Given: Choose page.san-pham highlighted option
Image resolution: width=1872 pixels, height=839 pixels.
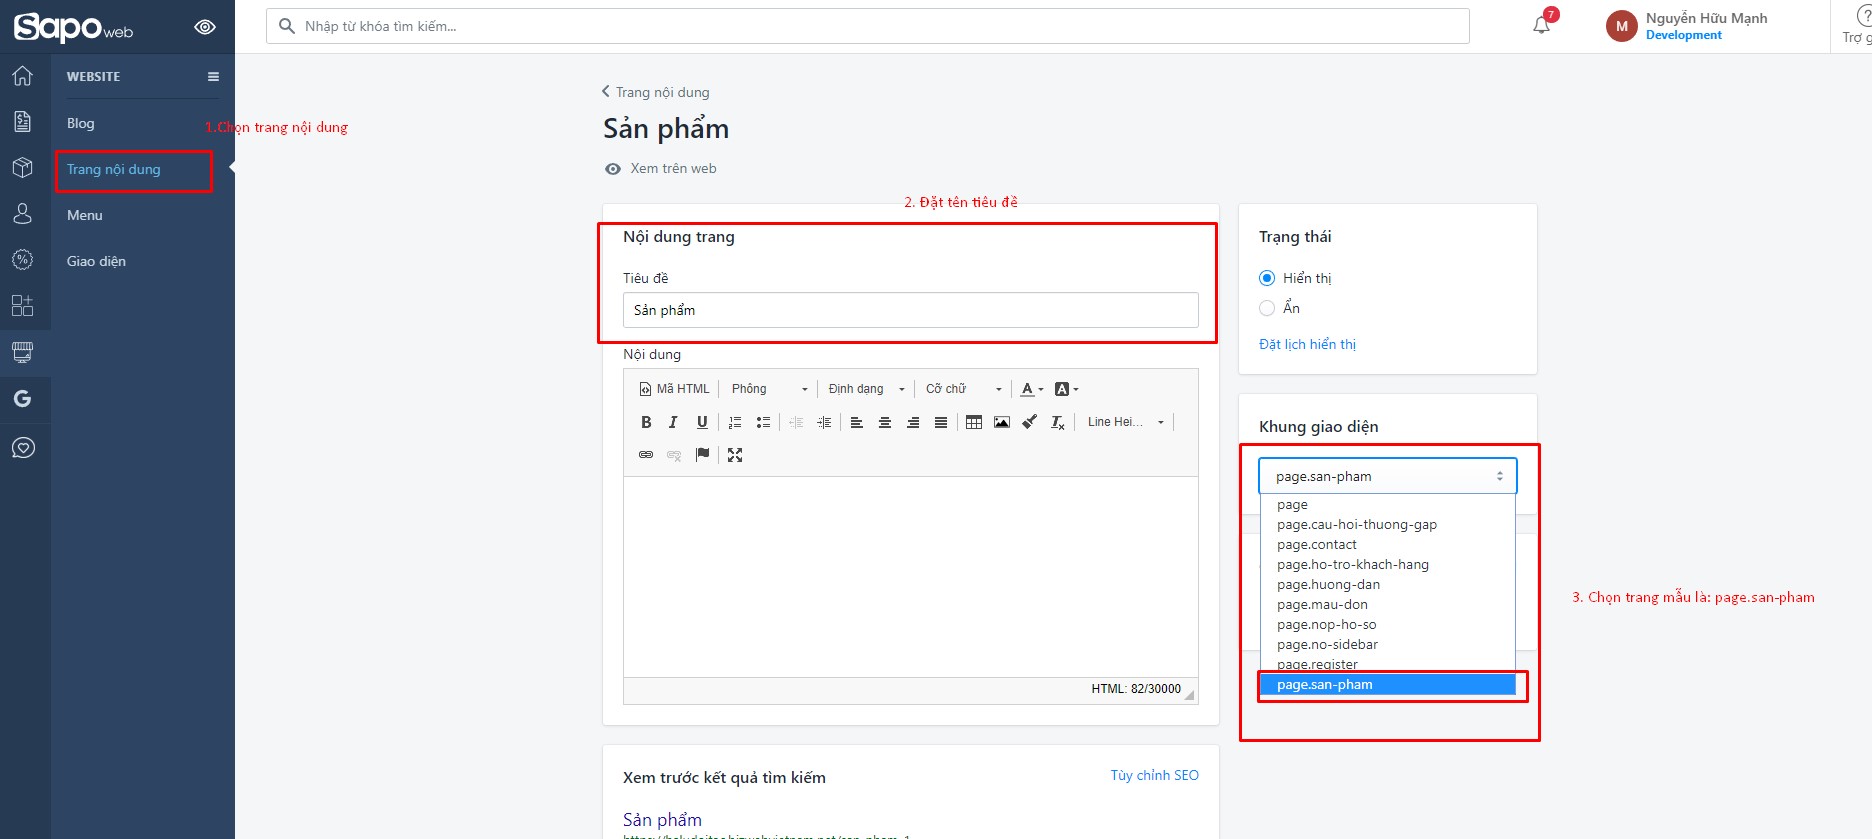Looking at the screenshot, I should point(1388,685).
